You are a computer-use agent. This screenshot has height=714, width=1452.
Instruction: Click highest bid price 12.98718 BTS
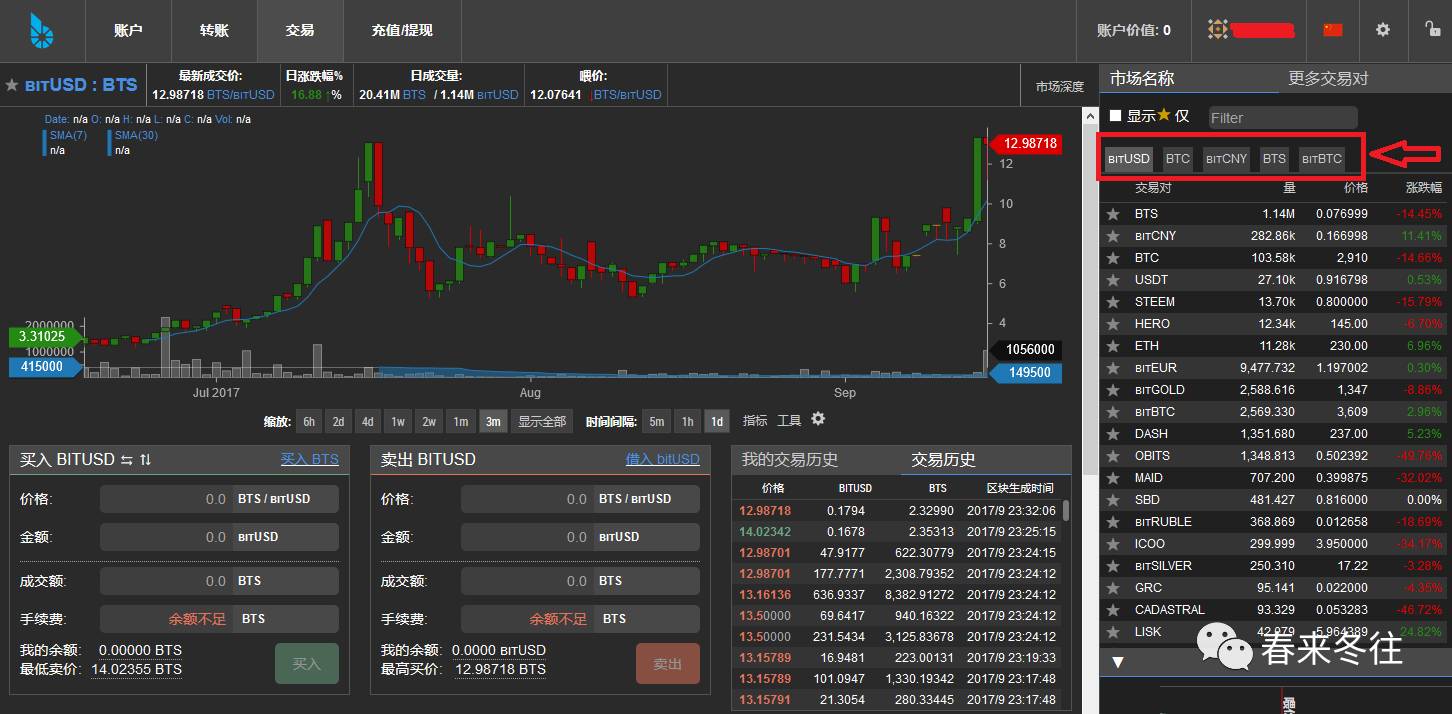[500, 669]
